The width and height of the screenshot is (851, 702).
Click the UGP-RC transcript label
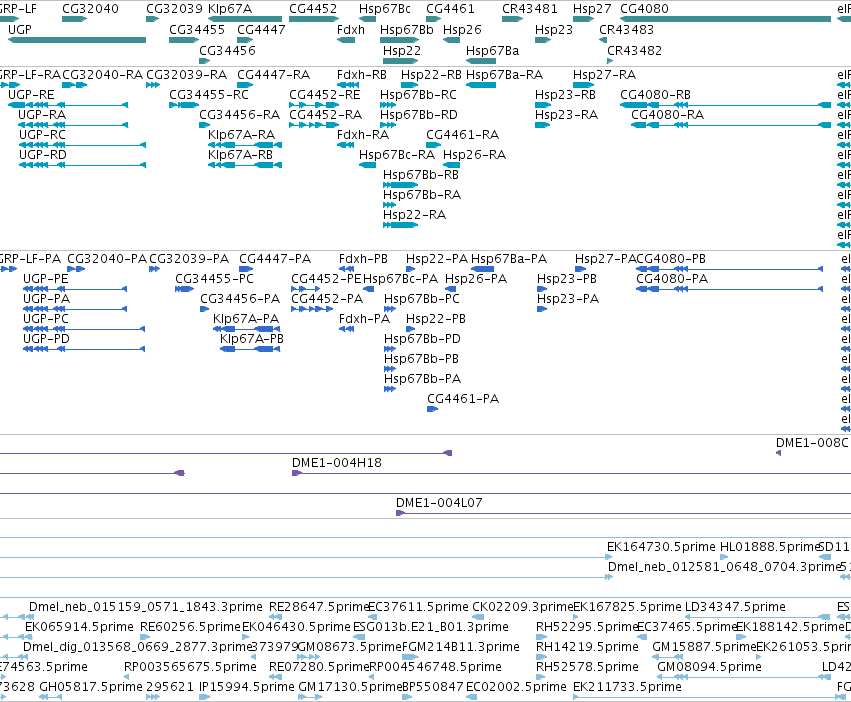tap(42, 135)
